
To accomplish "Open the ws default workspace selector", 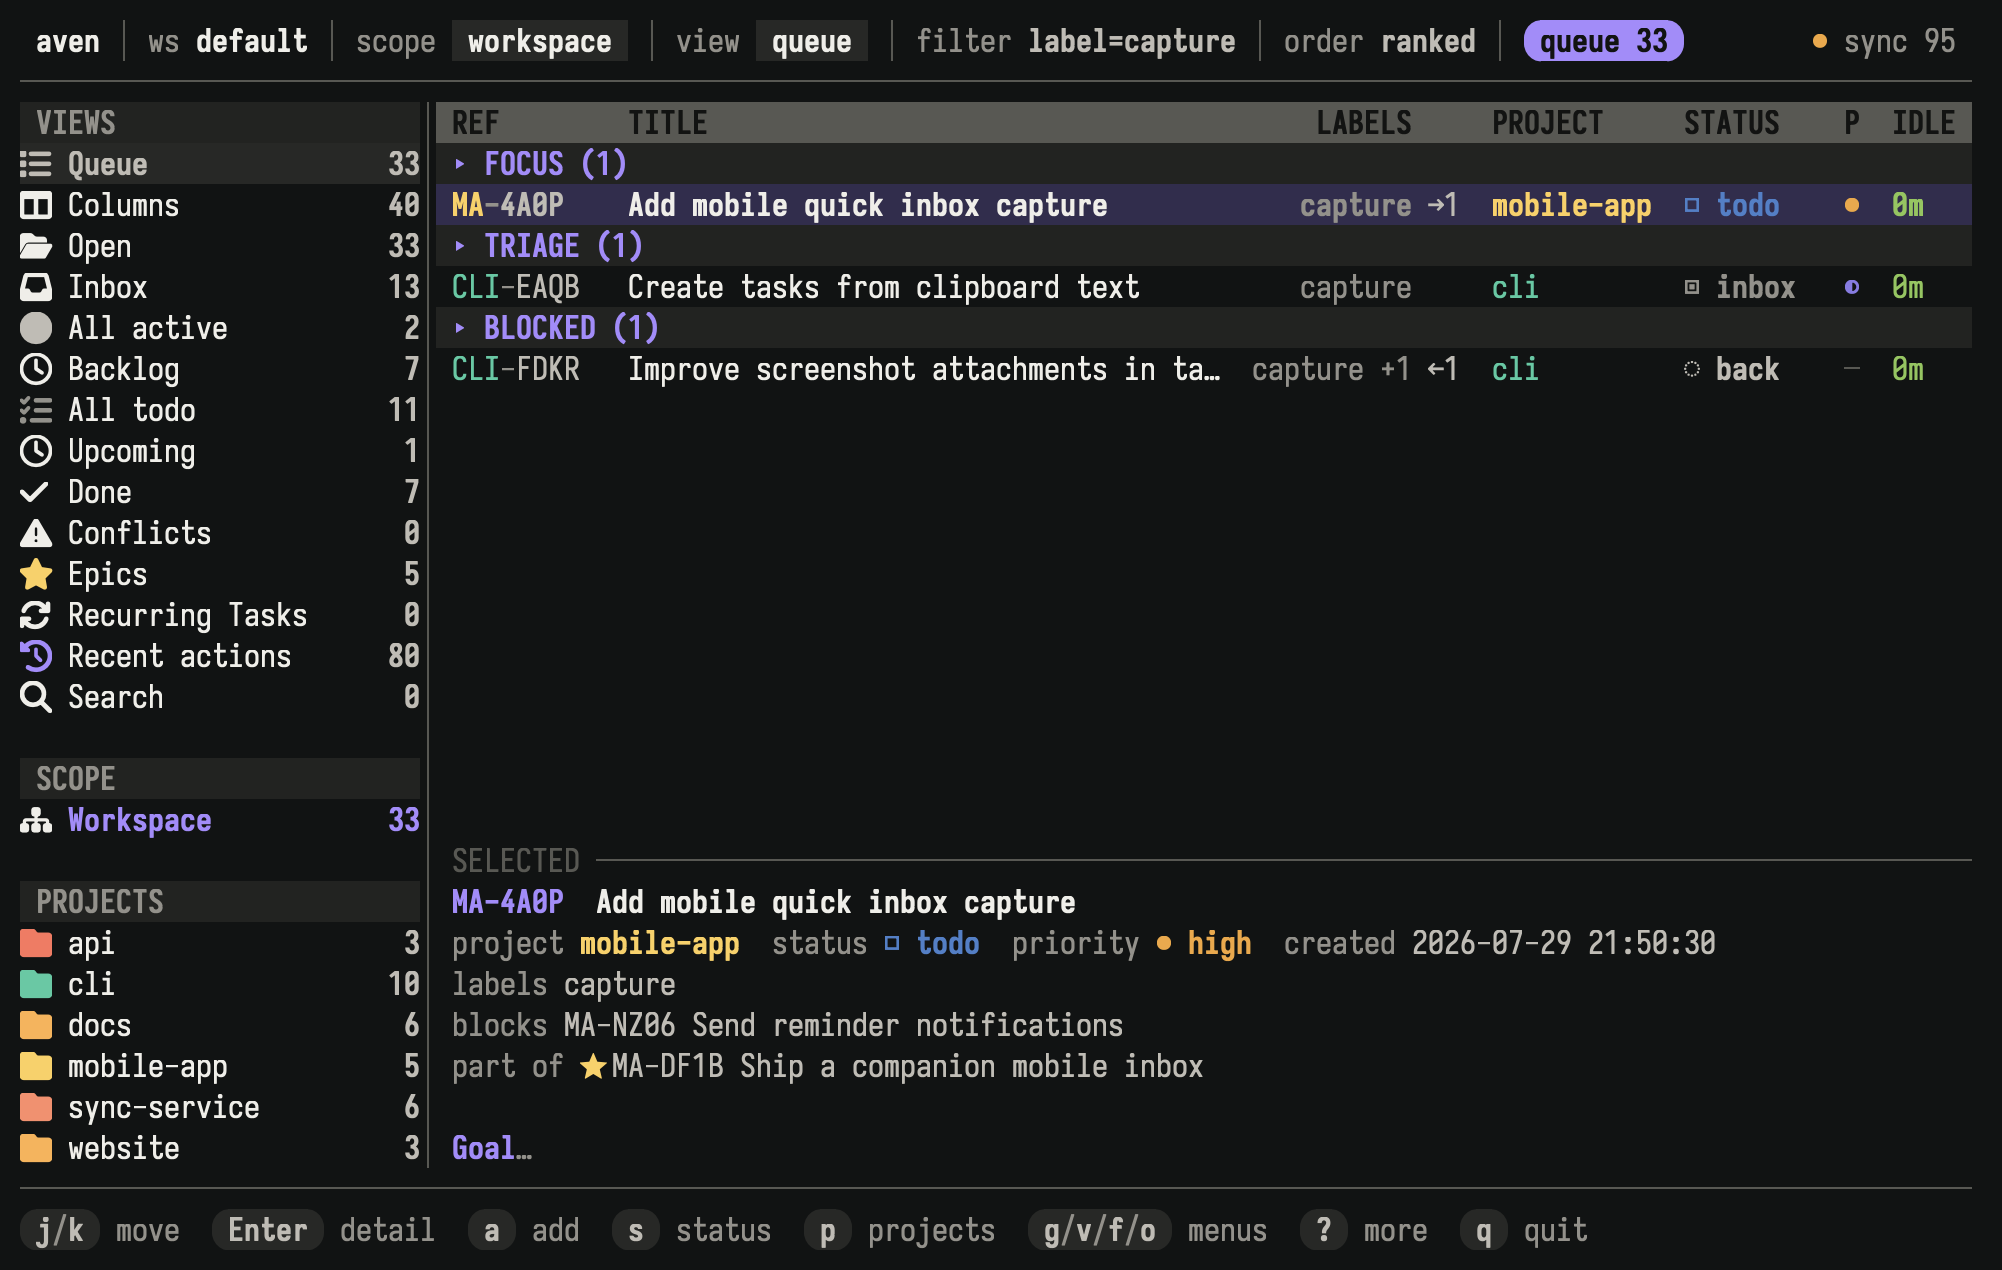I will 228,41.
